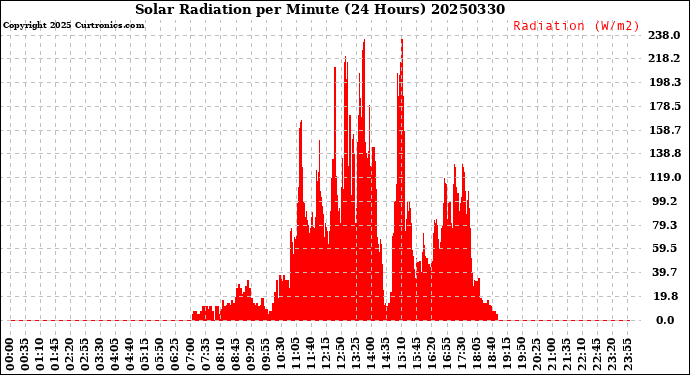Click the 02:20 time label
The image size is (690, 375).
70,355
